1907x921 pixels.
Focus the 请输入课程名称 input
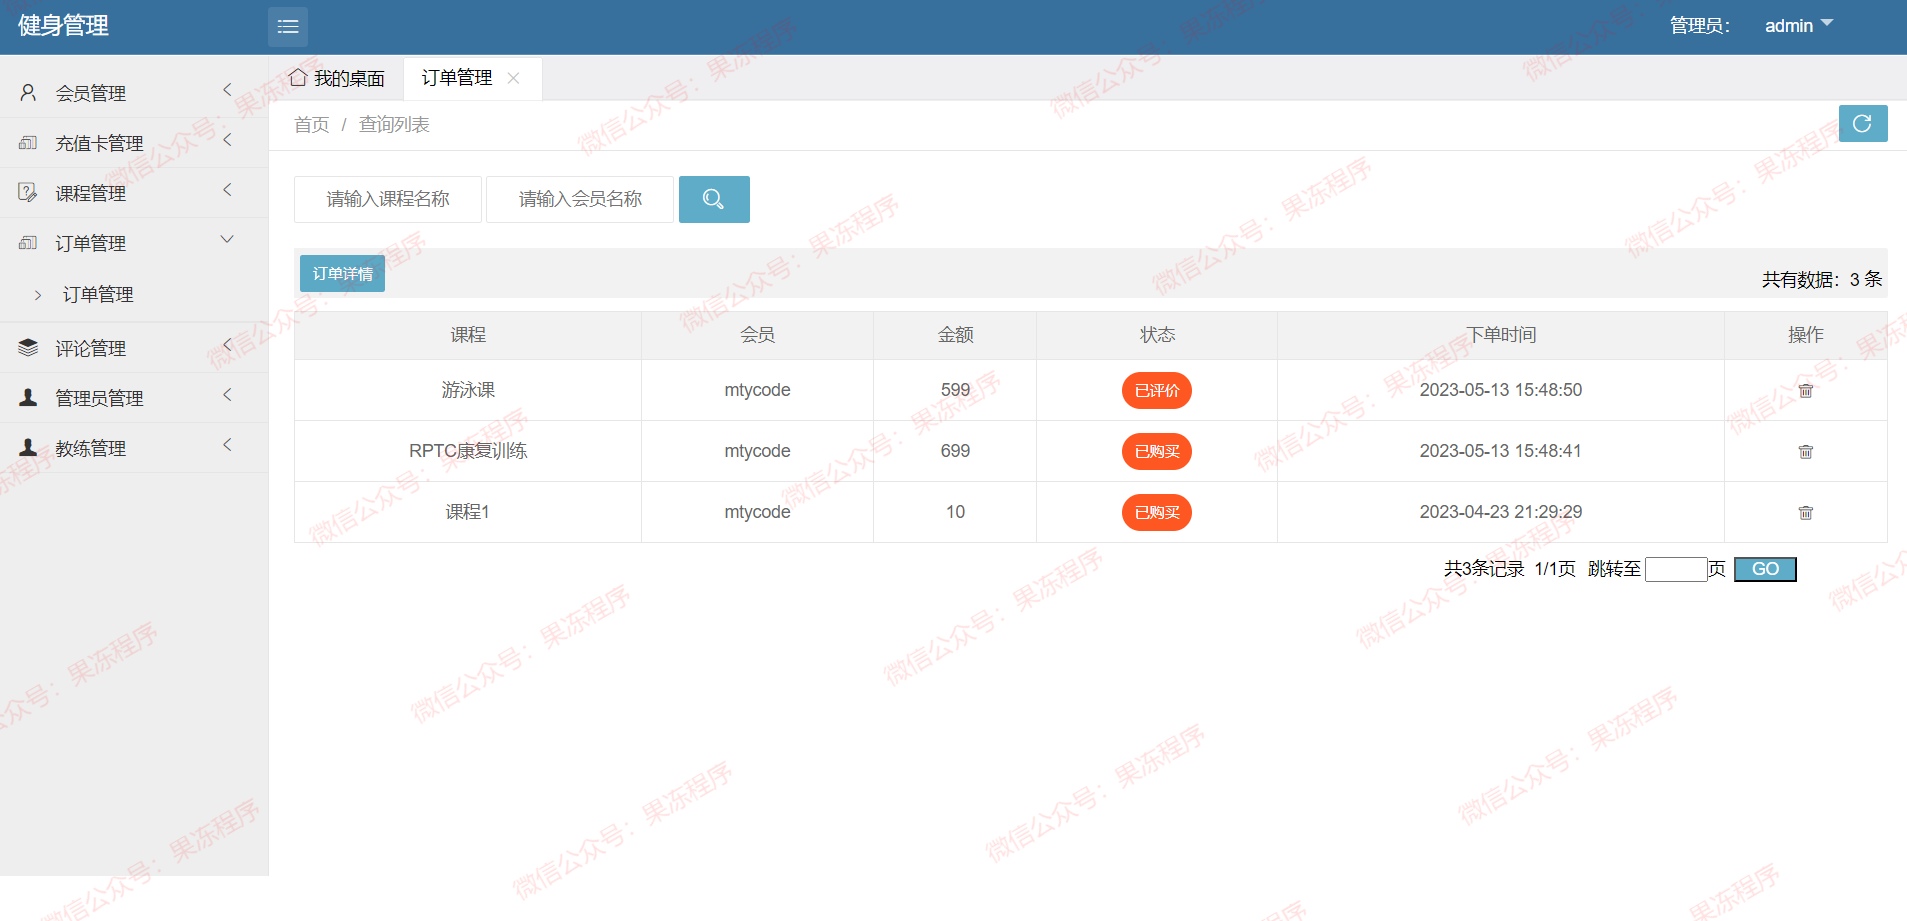(x=388, y=199)
